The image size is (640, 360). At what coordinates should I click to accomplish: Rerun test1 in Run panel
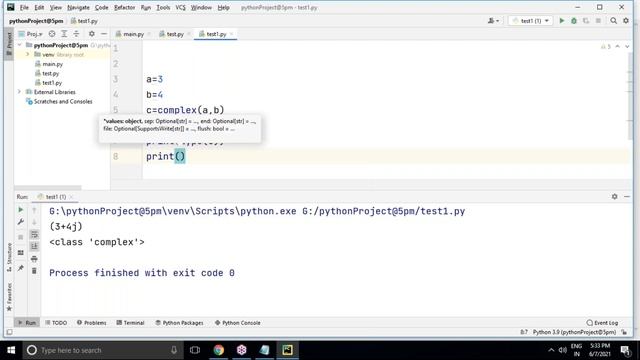coord(20,210)
